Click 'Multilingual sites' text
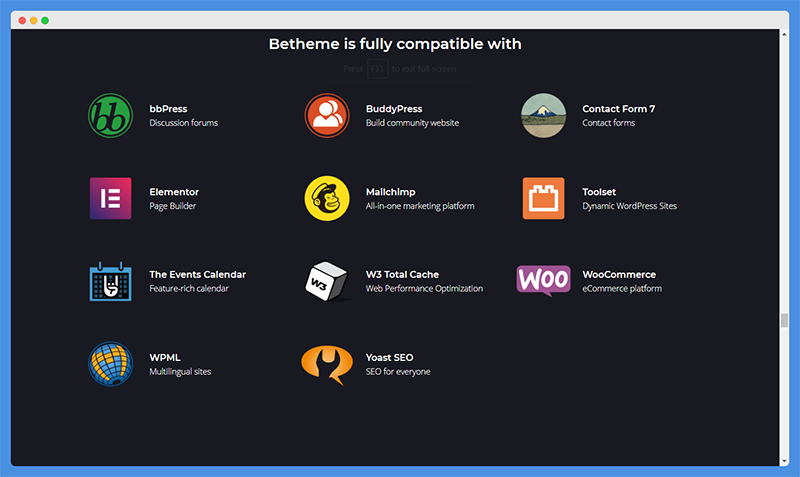The width and height of the screenshot is (800, 477). point(180,372)
